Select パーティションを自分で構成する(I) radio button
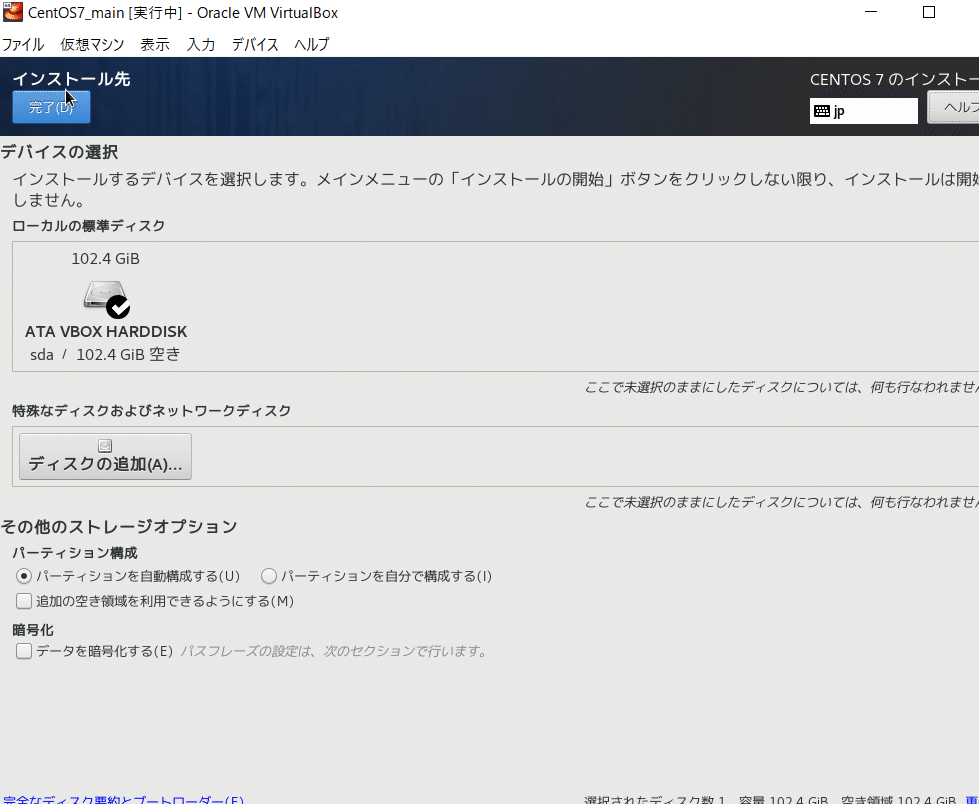 pos(268,576)
